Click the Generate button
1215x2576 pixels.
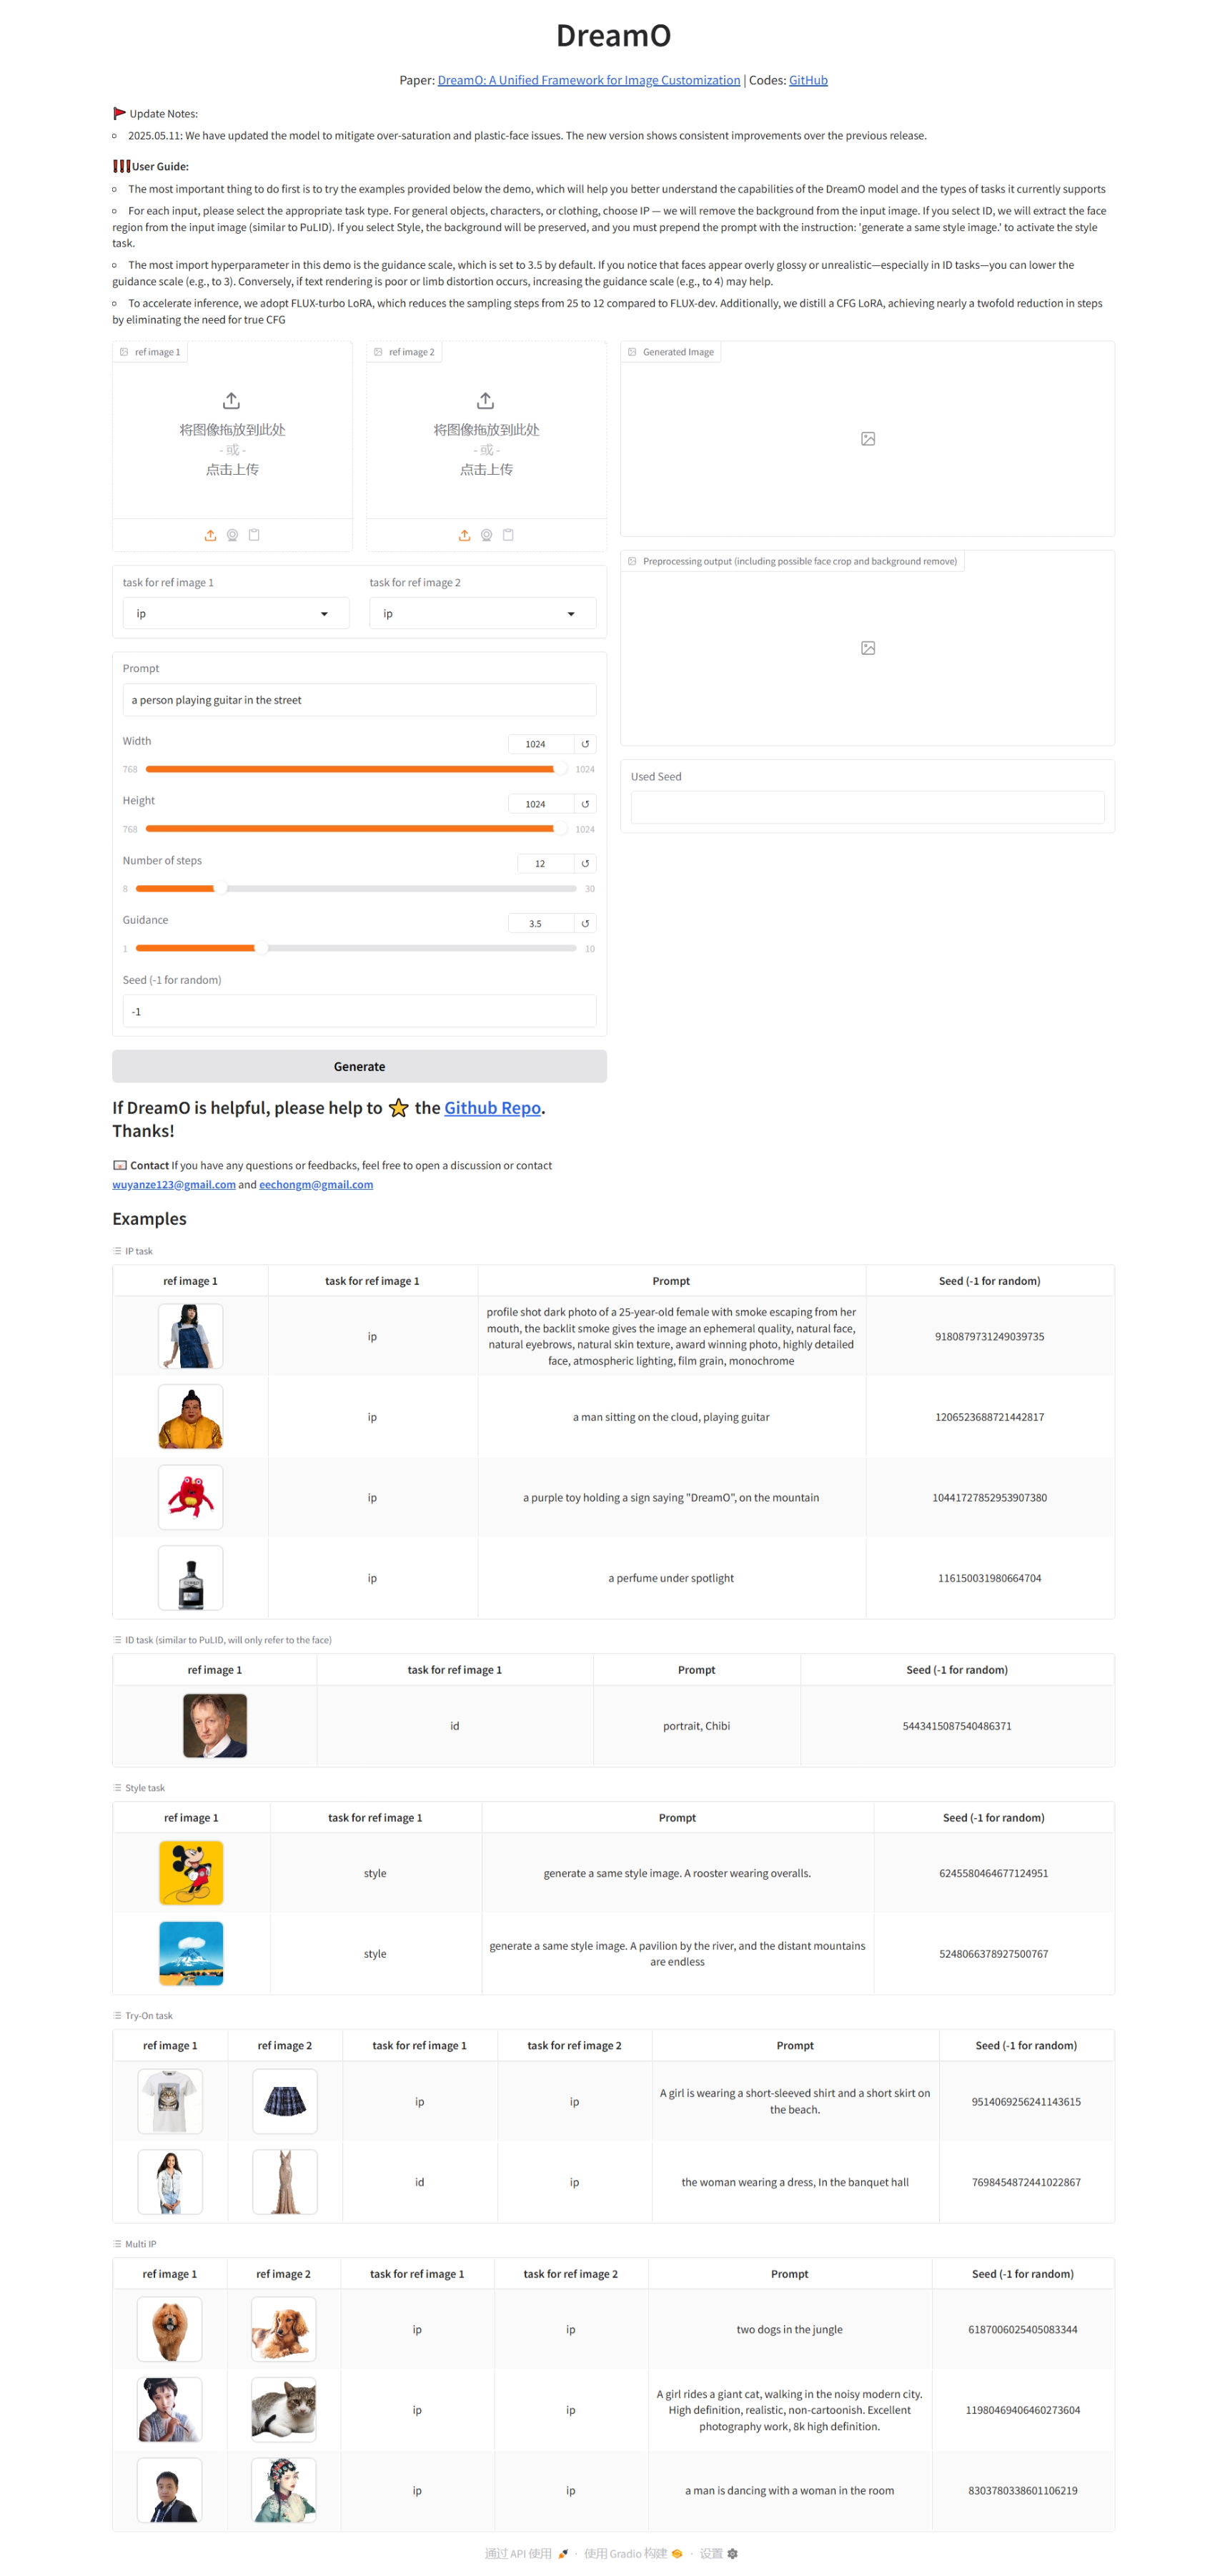point(359,1066)
